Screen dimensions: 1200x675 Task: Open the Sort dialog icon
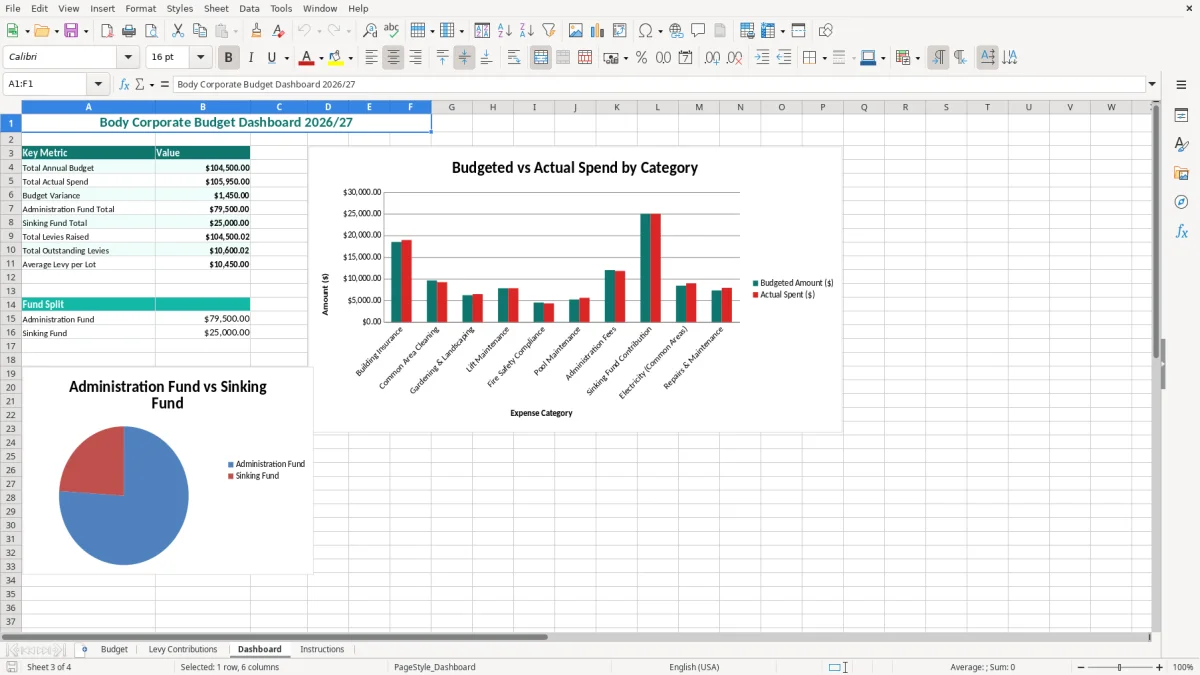coord(482,31)
